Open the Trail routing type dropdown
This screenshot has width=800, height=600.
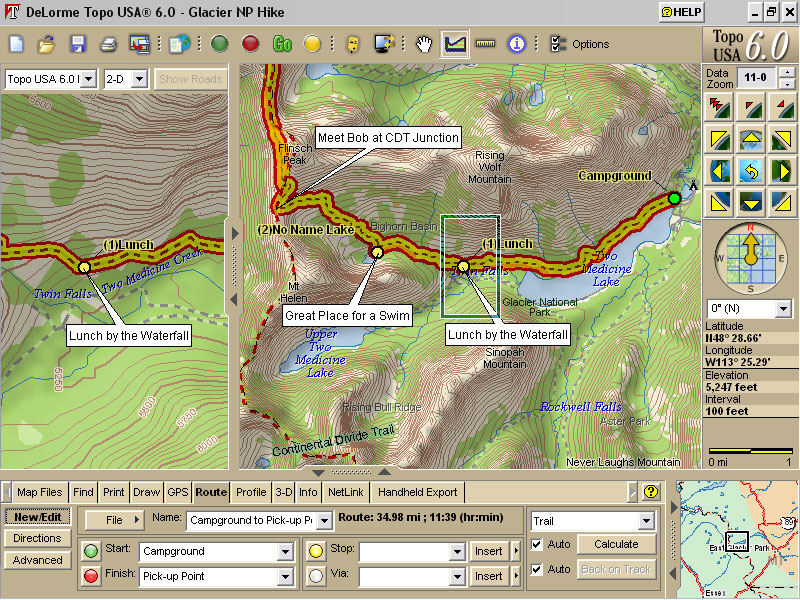tap(646, 521)
